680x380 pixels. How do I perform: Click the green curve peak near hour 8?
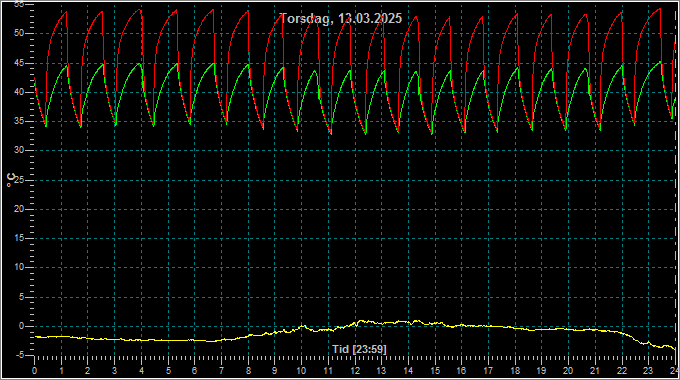(248, 65)
